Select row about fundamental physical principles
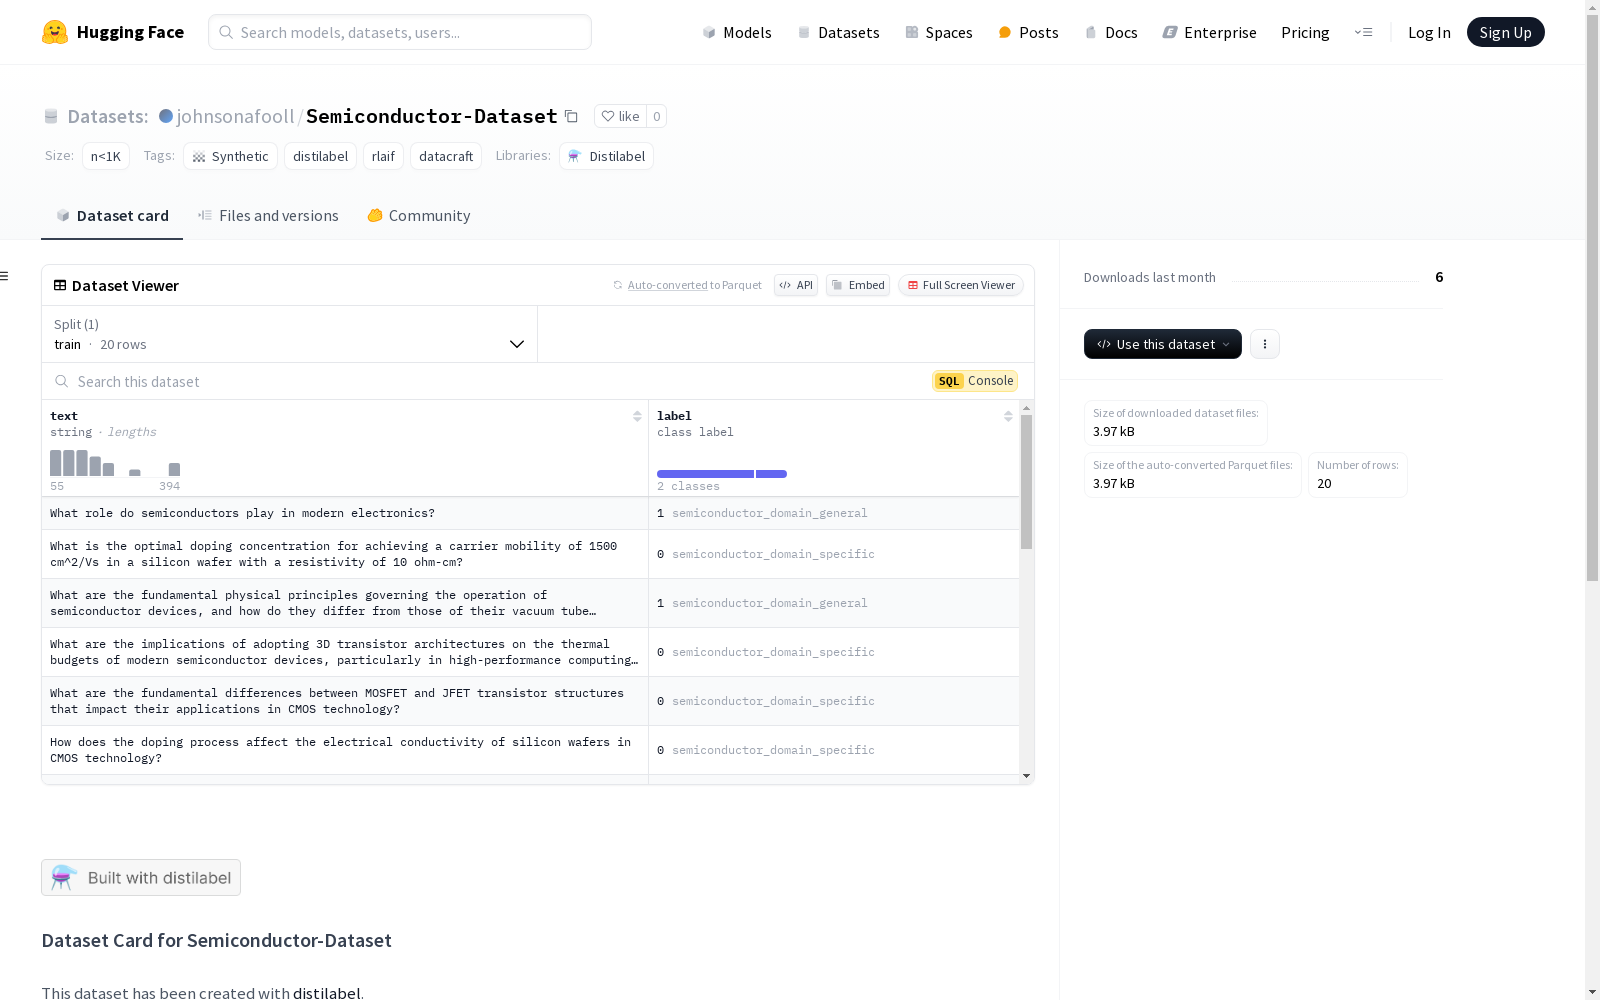 (x=530, y=603)
